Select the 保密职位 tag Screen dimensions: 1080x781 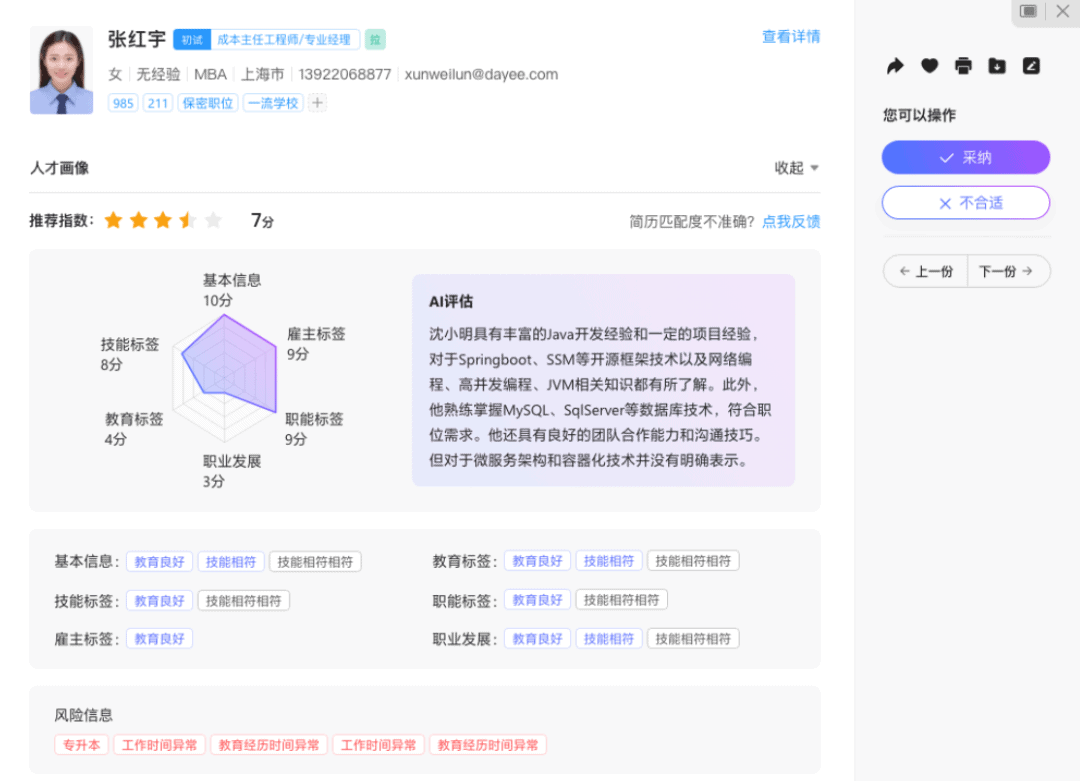click(x=207, y=103)
